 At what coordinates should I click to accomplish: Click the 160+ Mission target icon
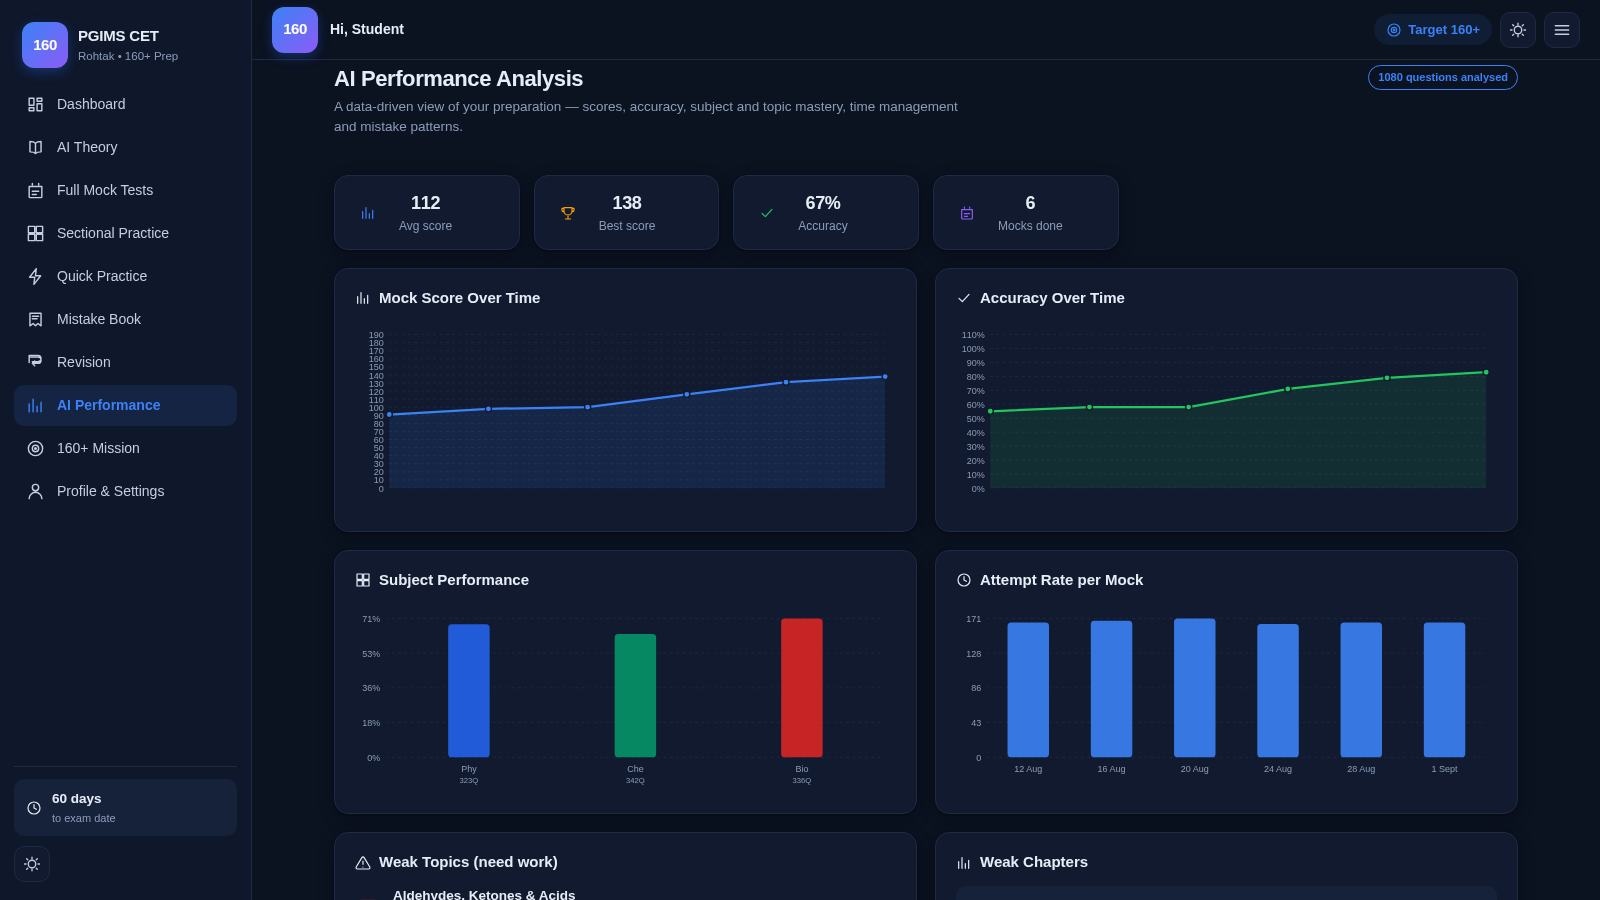(x=35, y=448)
